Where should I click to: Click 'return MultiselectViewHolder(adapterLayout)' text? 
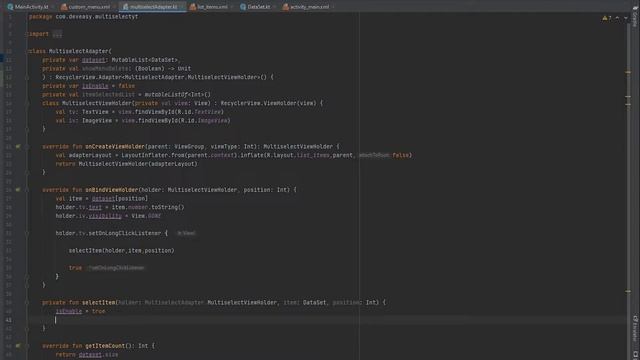point(127,164)
